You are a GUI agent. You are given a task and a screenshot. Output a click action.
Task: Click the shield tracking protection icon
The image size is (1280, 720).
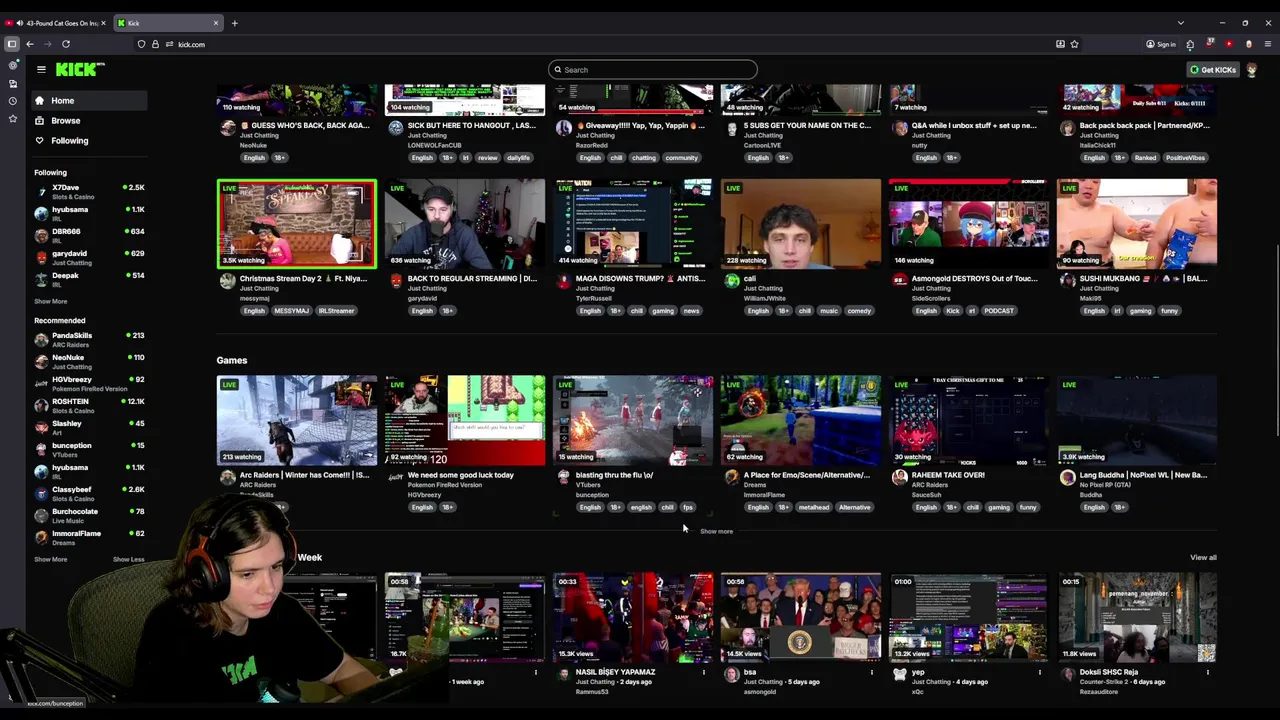pyautogui.click(x=142, y=44)
